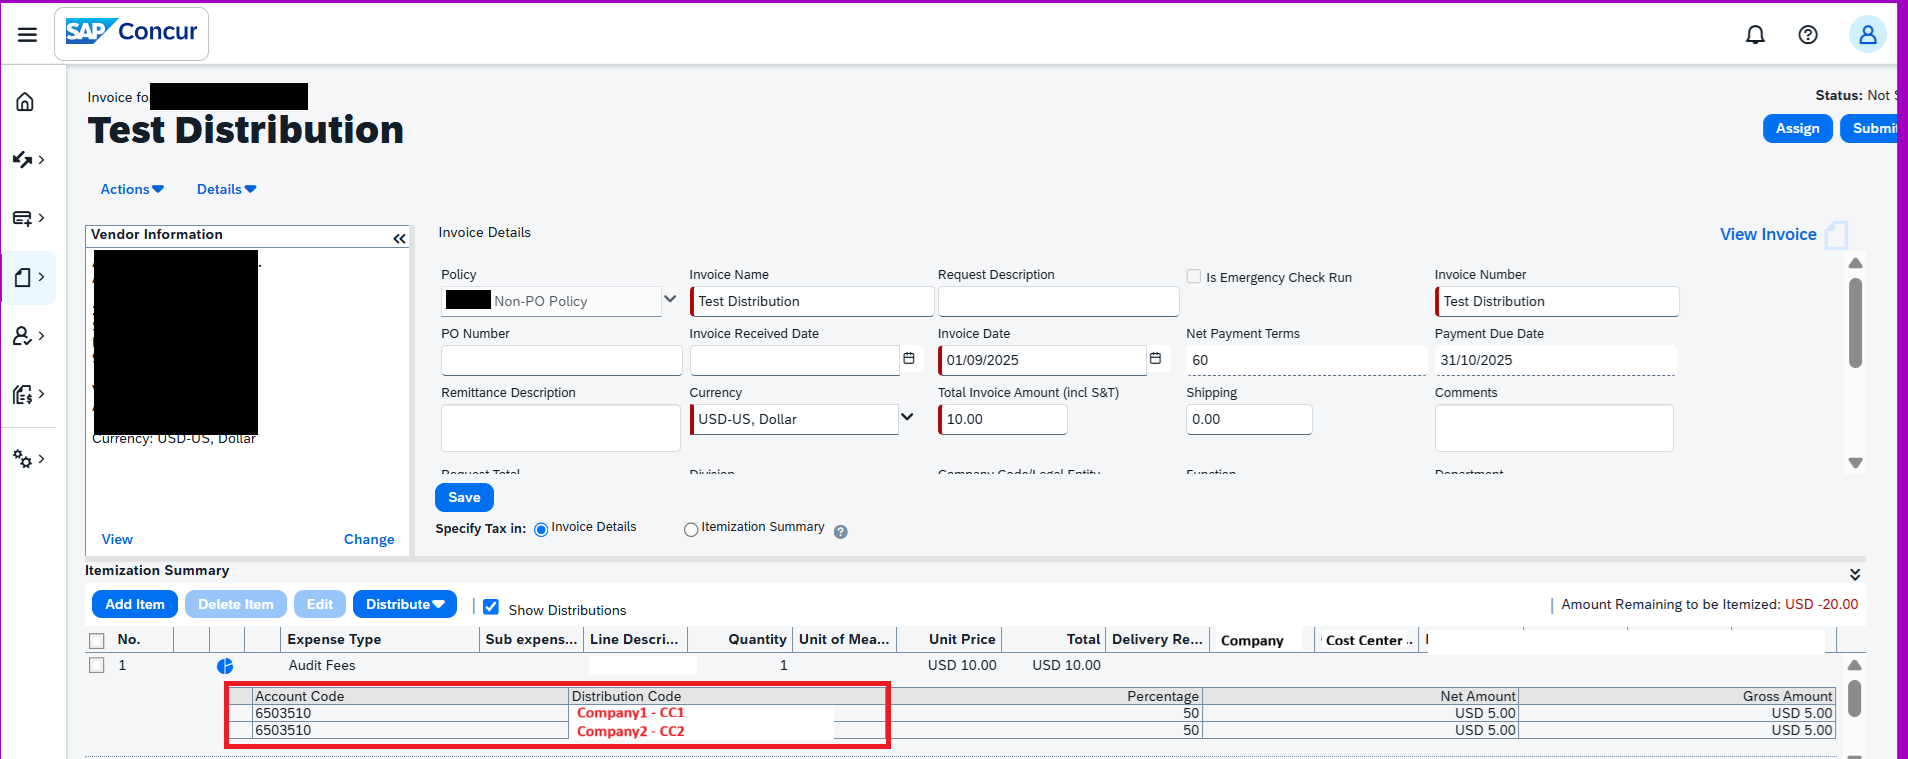Sort by the Expense Type column header

[x=334, y=640]
